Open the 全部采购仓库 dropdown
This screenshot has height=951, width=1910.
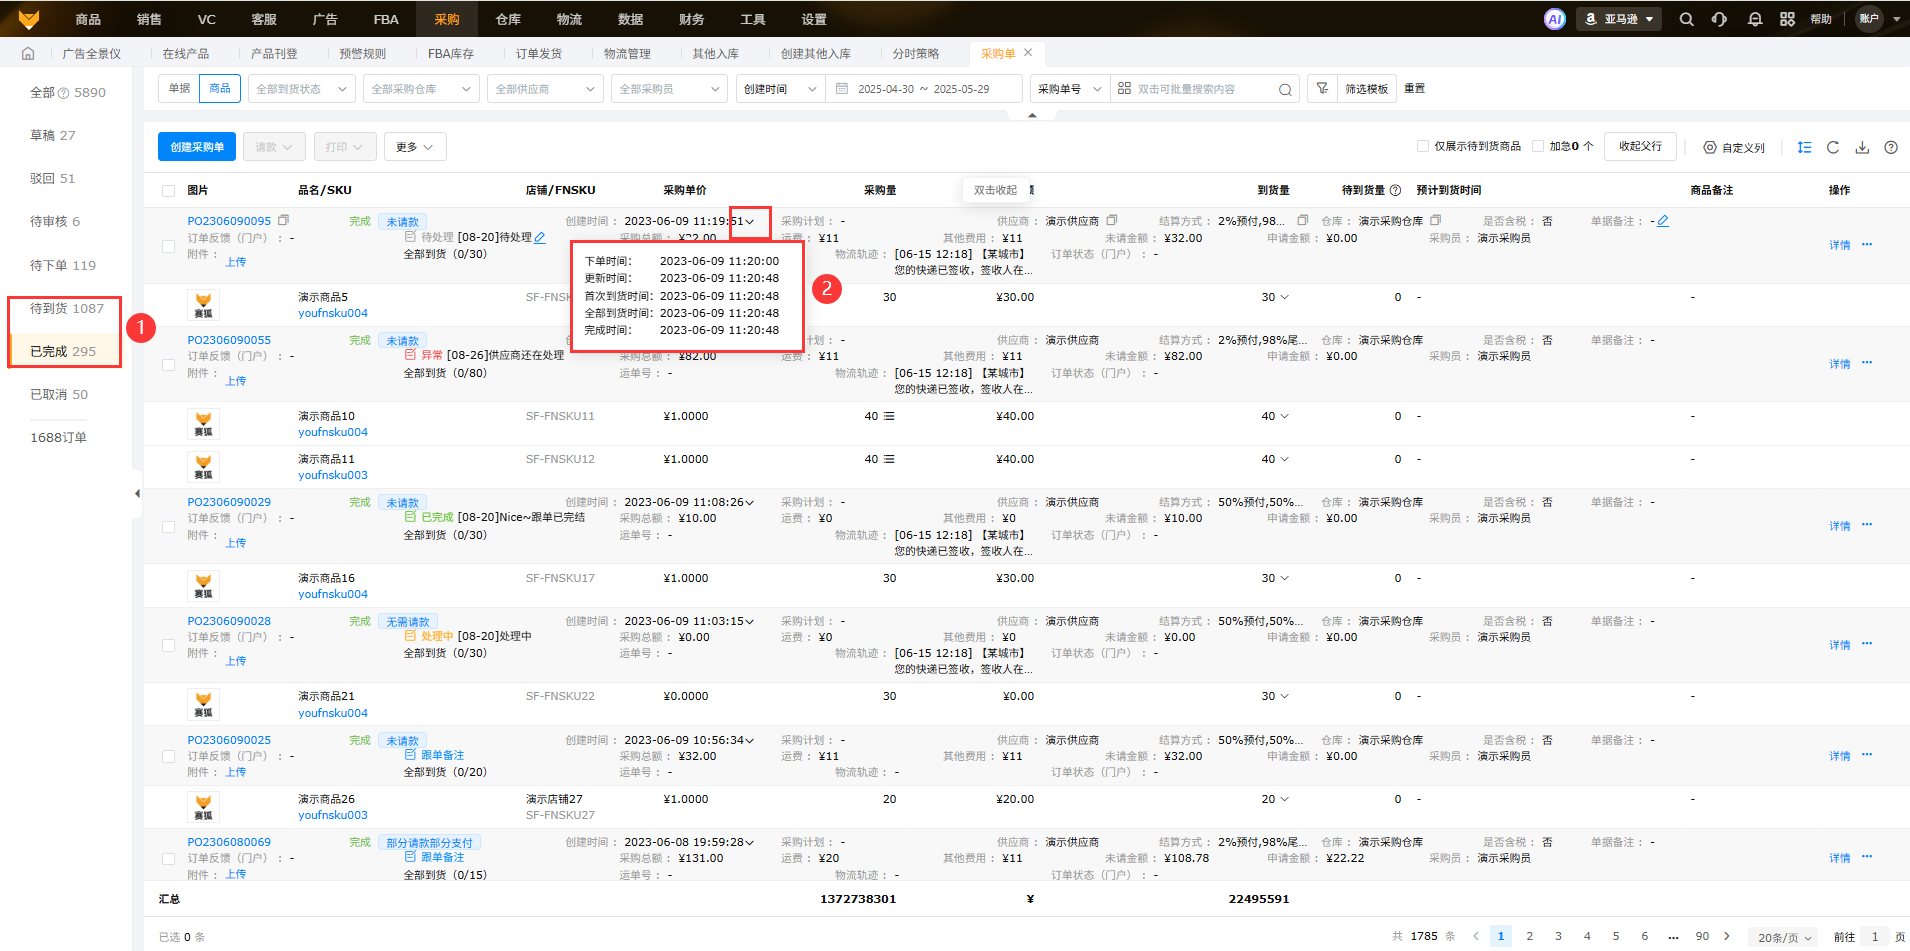coord(421,89)
